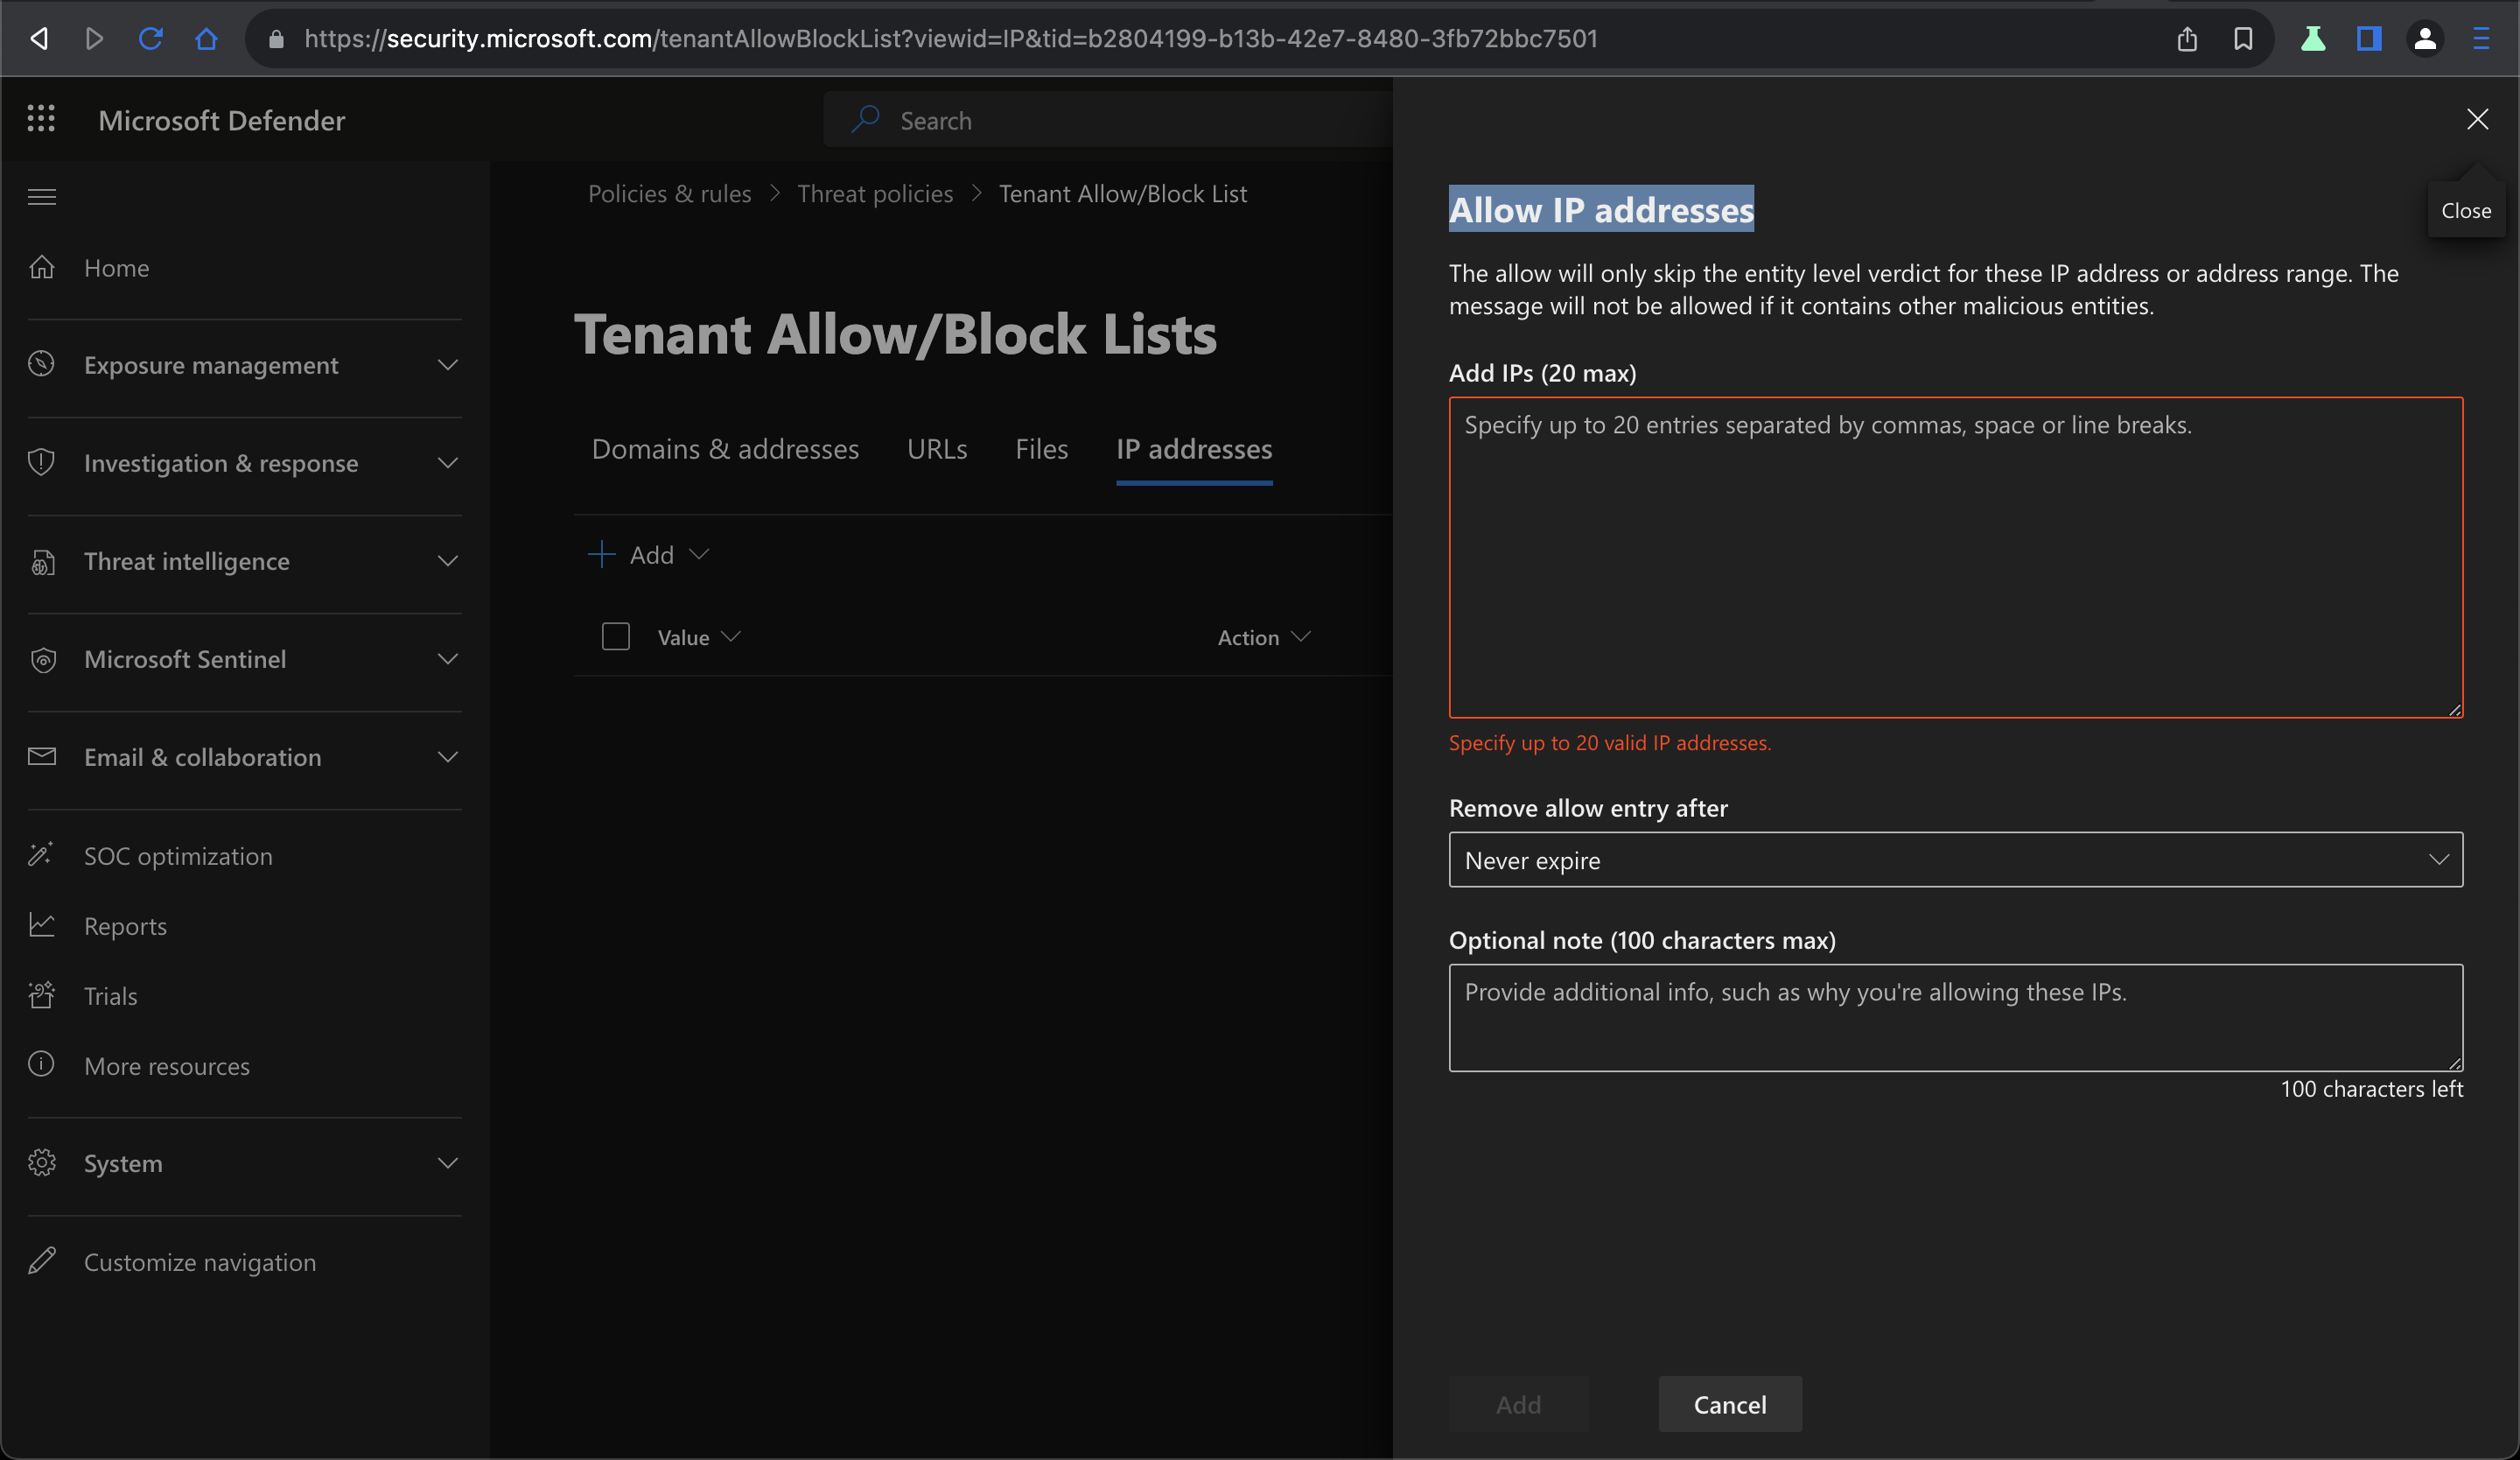Open SOC optimization page
2520x1460 pixels.
[x=178, y=855]
